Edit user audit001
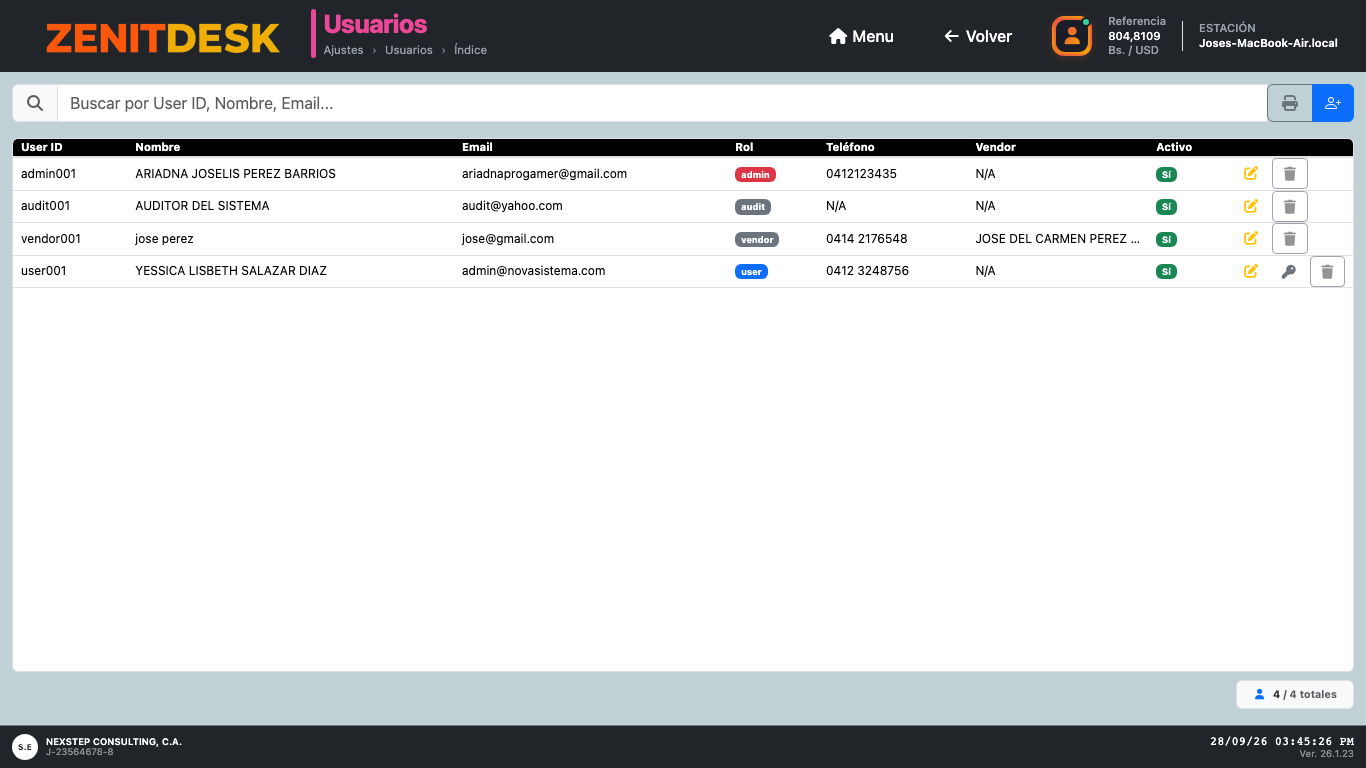Image resolution: width=1366 pixels, height=768 pixels. click(x=1250, y=206)
